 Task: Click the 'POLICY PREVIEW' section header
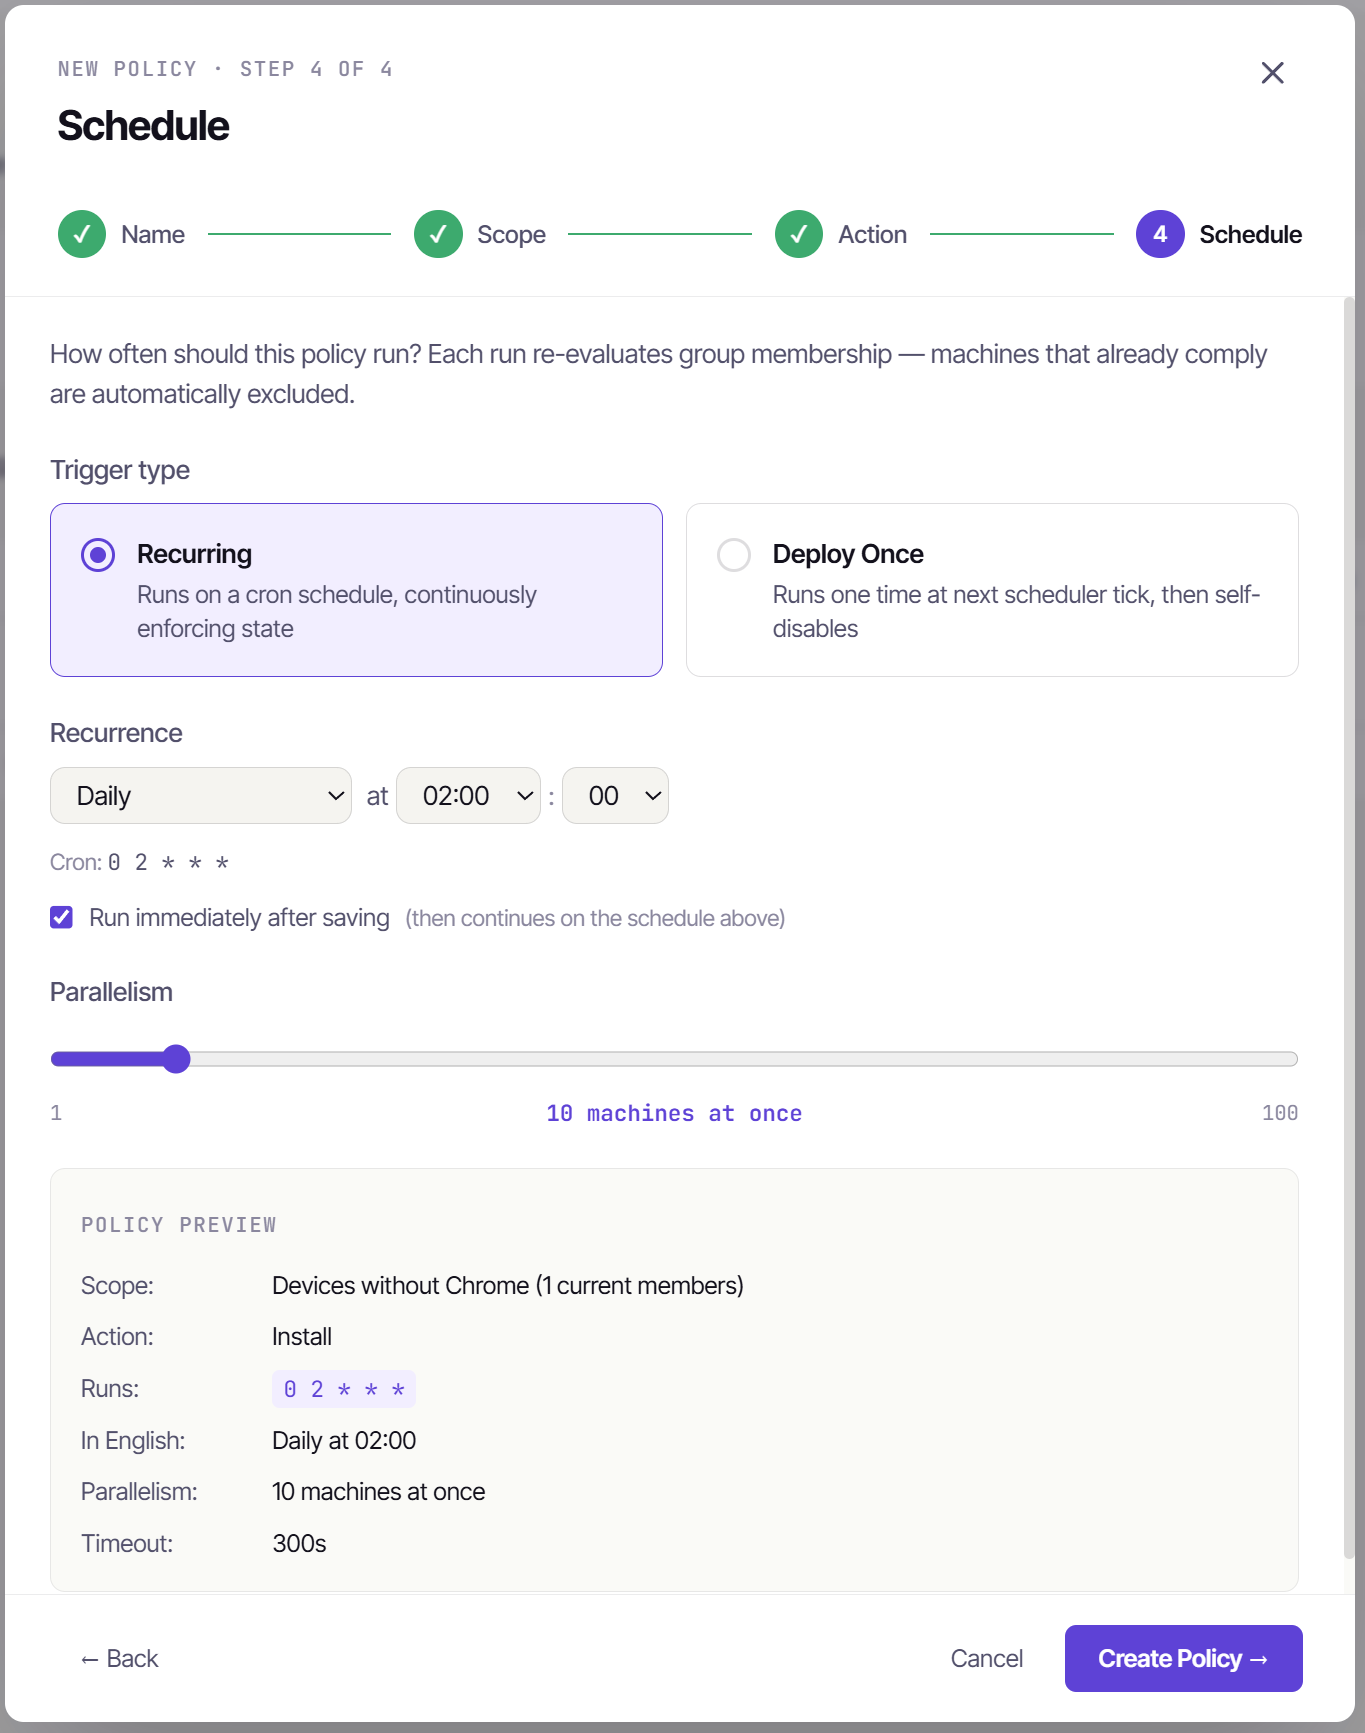coord(179,1225)
